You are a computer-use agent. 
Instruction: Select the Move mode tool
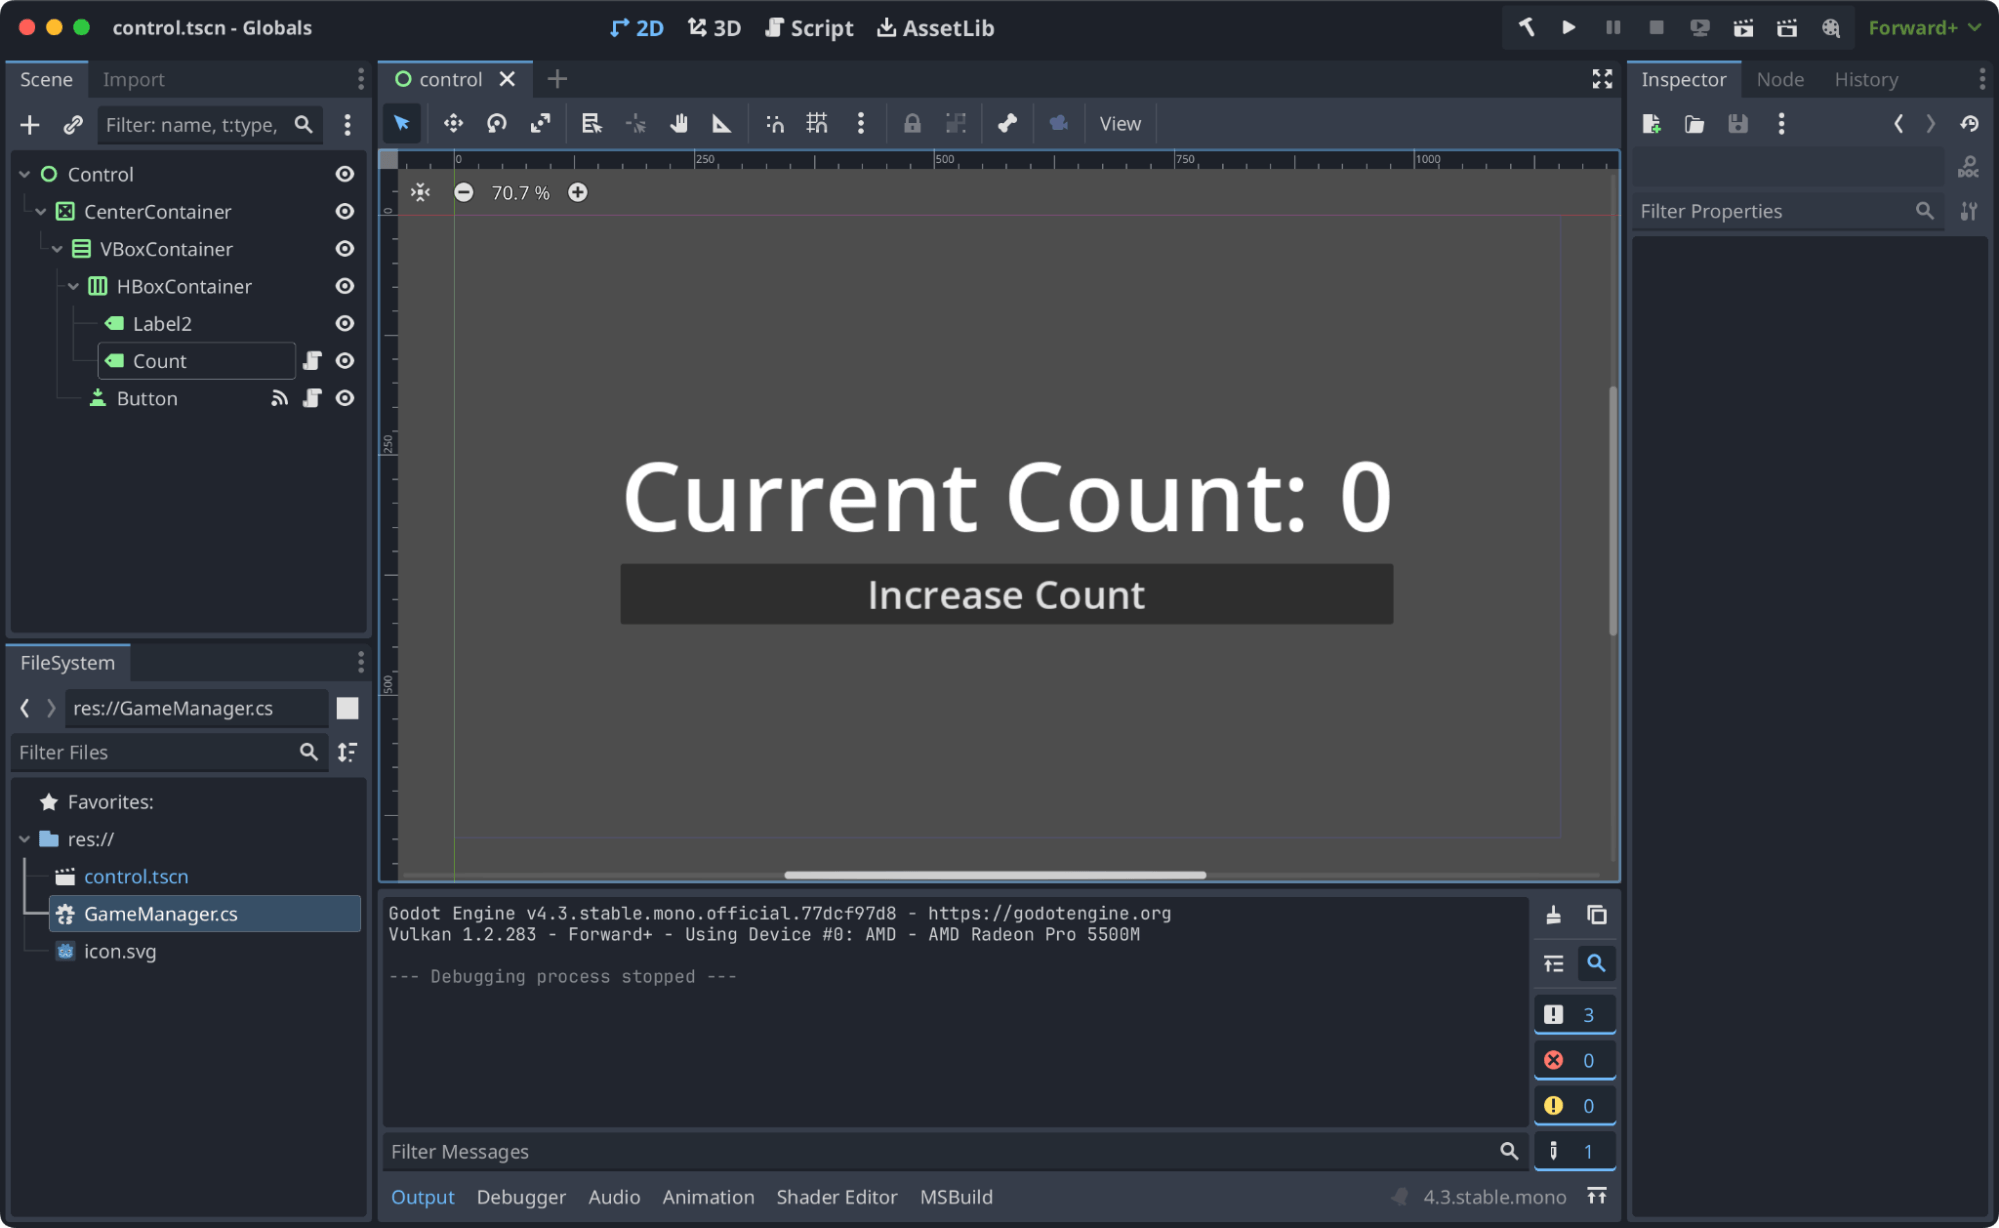click(452, 123)
